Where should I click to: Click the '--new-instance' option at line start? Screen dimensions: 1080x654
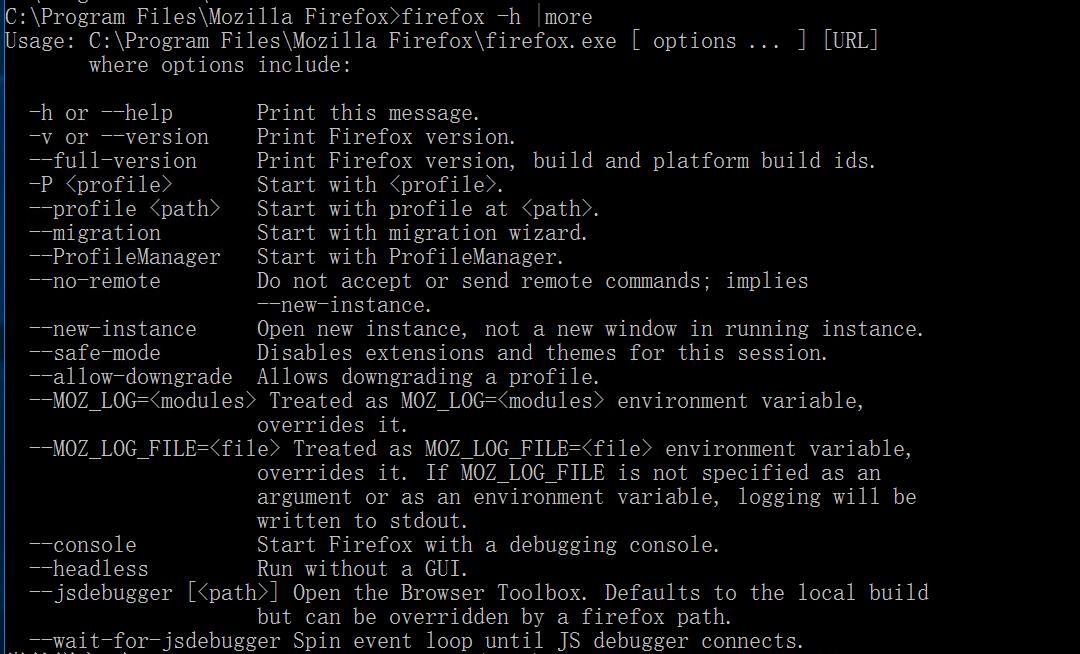coord(113,329)
